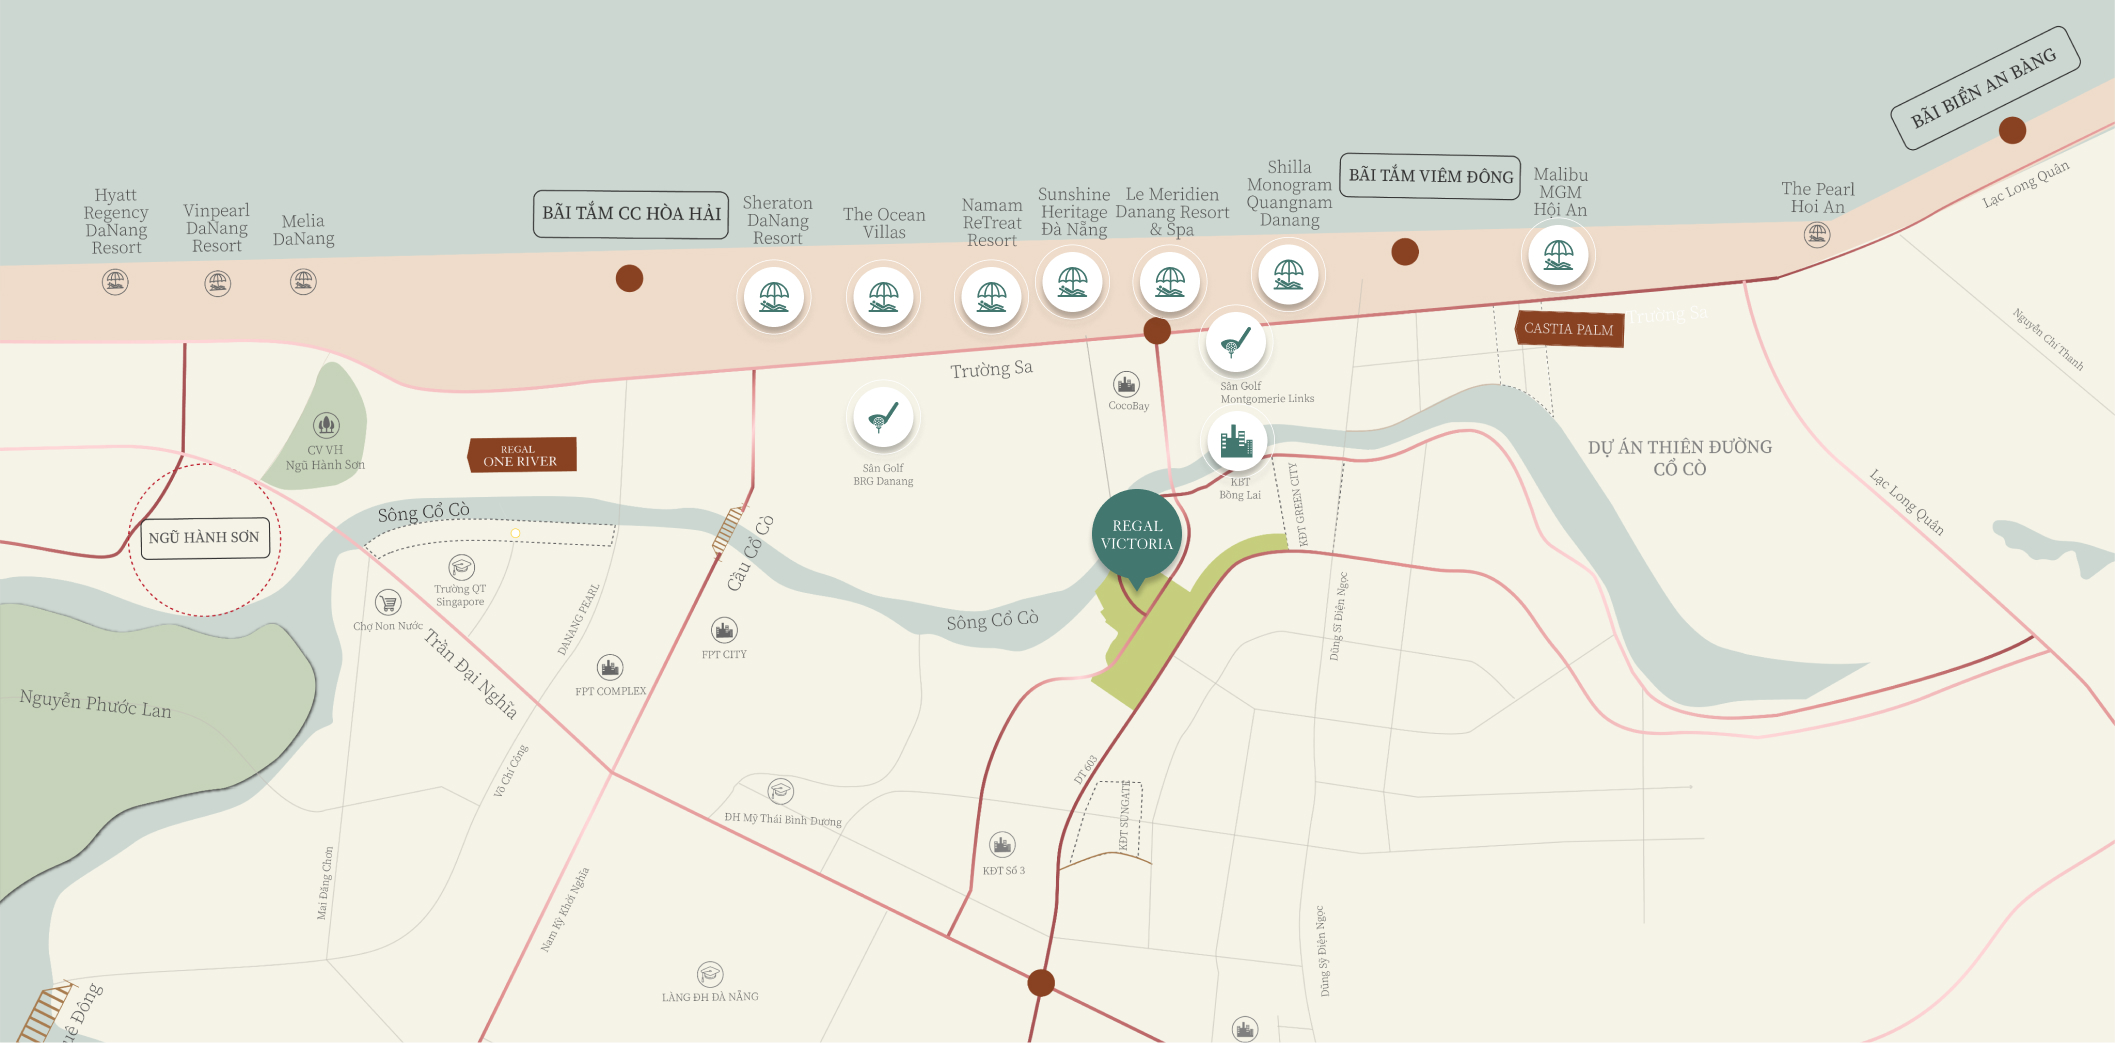Click the brown dot under BÃI TẮM VIÊM ĐÔNG
2116x1043 pixels.
tap(1405, 252)
